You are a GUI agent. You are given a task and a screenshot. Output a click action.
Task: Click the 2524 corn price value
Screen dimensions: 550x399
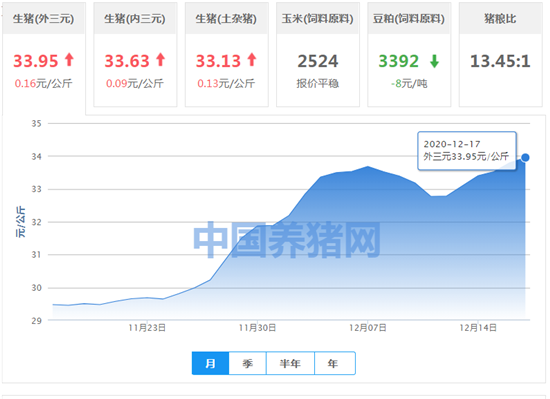(318, 61)
